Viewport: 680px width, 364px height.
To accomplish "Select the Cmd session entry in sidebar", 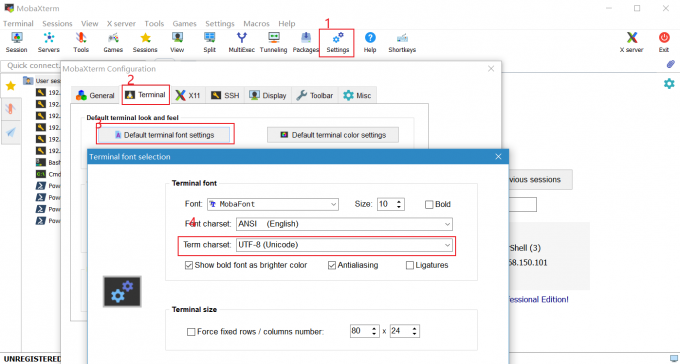I will click(x=49, y=174).
